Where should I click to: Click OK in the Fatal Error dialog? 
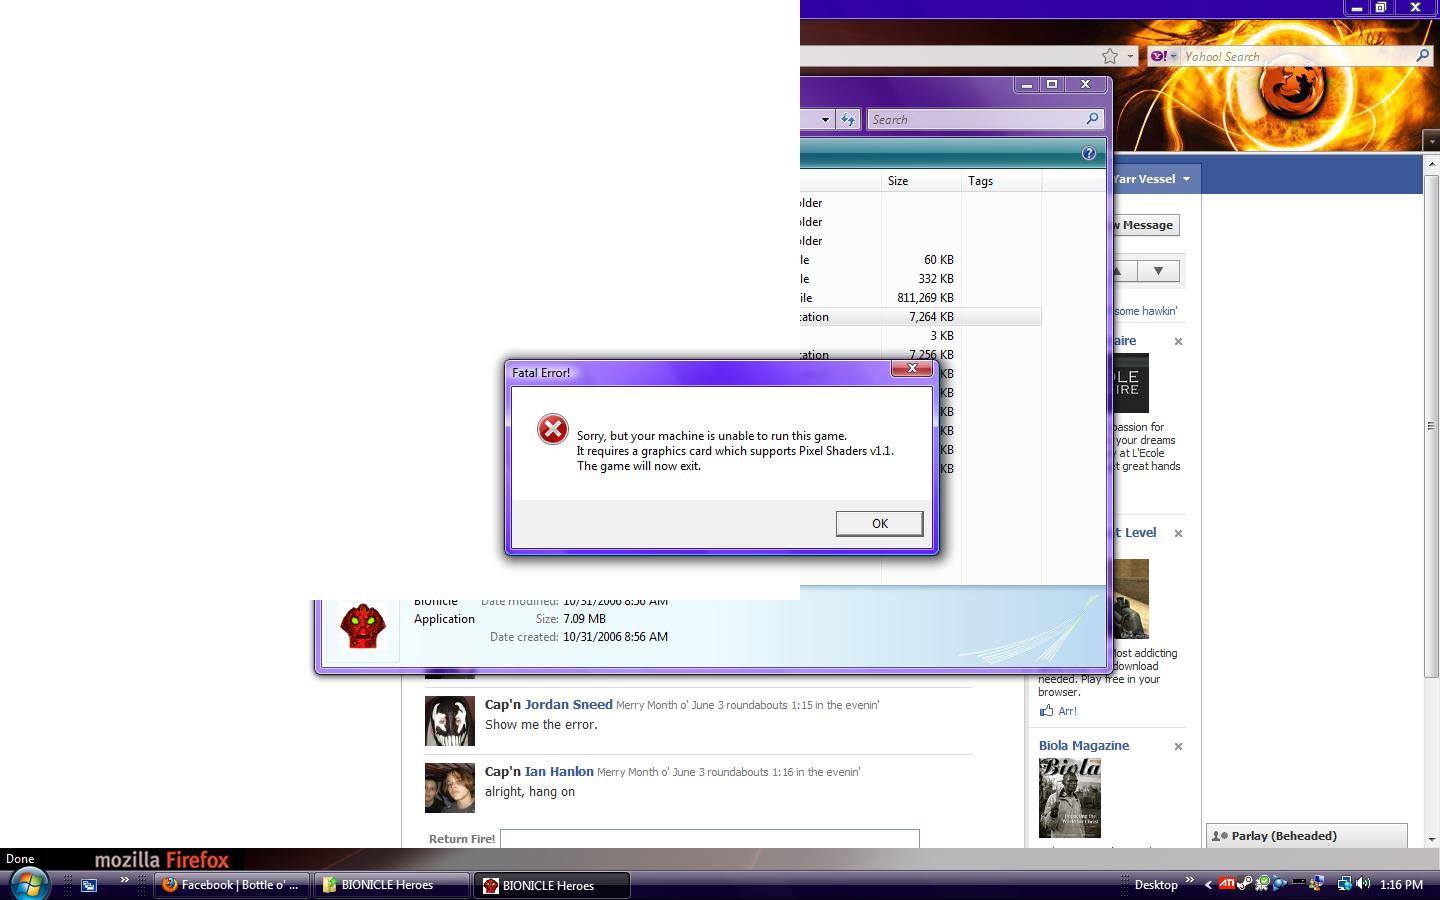click(879, 523)
